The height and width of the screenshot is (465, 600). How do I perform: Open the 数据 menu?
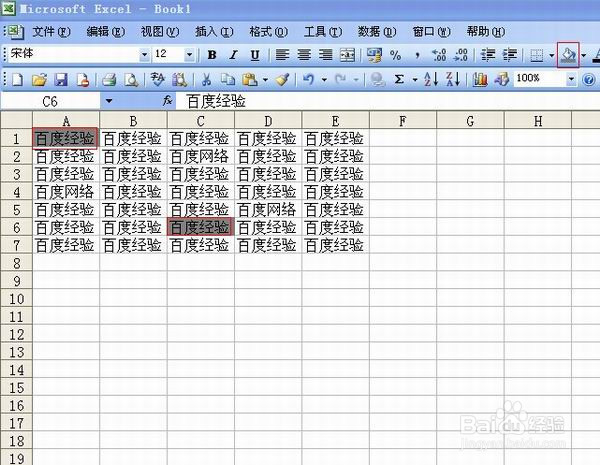point(377,31)
